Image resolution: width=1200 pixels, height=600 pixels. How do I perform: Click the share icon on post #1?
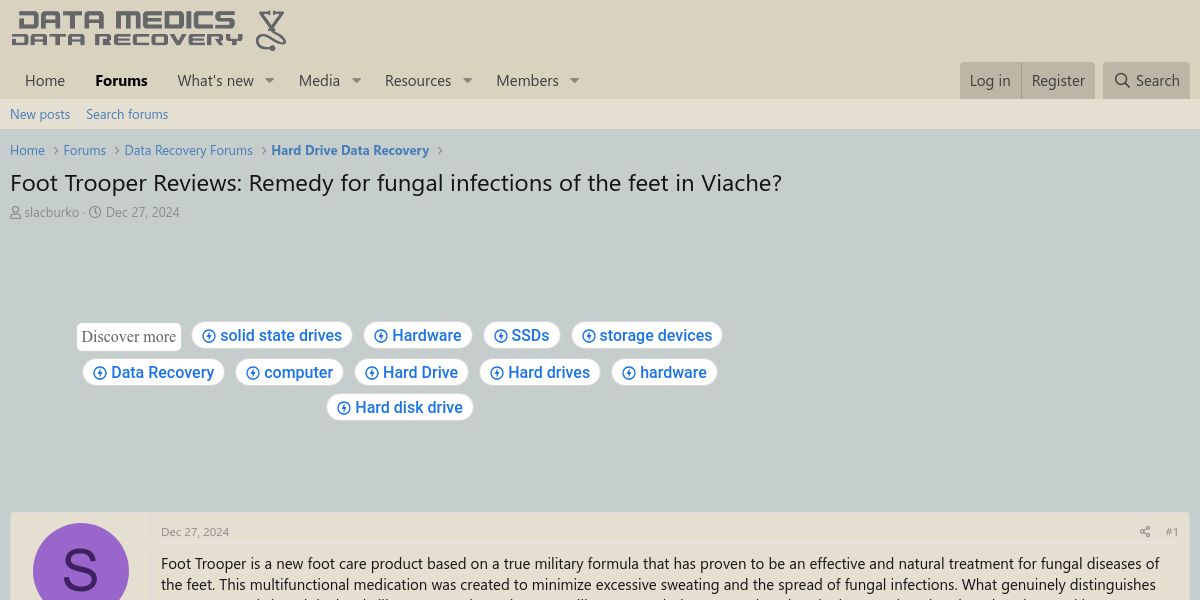1145,532
